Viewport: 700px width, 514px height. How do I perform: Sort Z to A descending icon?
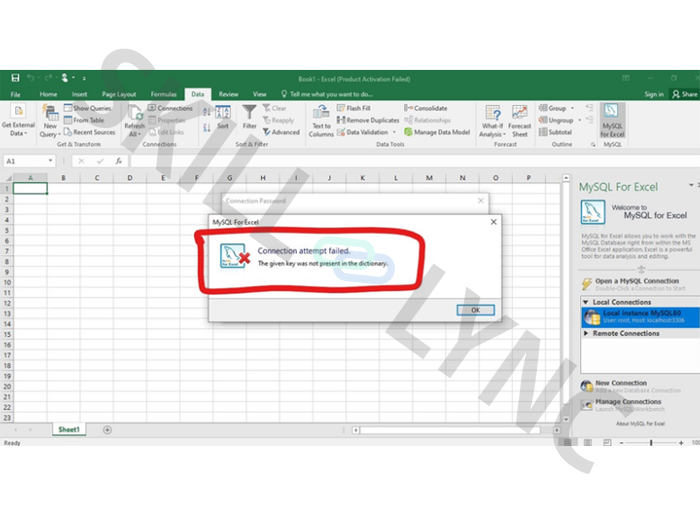click(206, 128)
